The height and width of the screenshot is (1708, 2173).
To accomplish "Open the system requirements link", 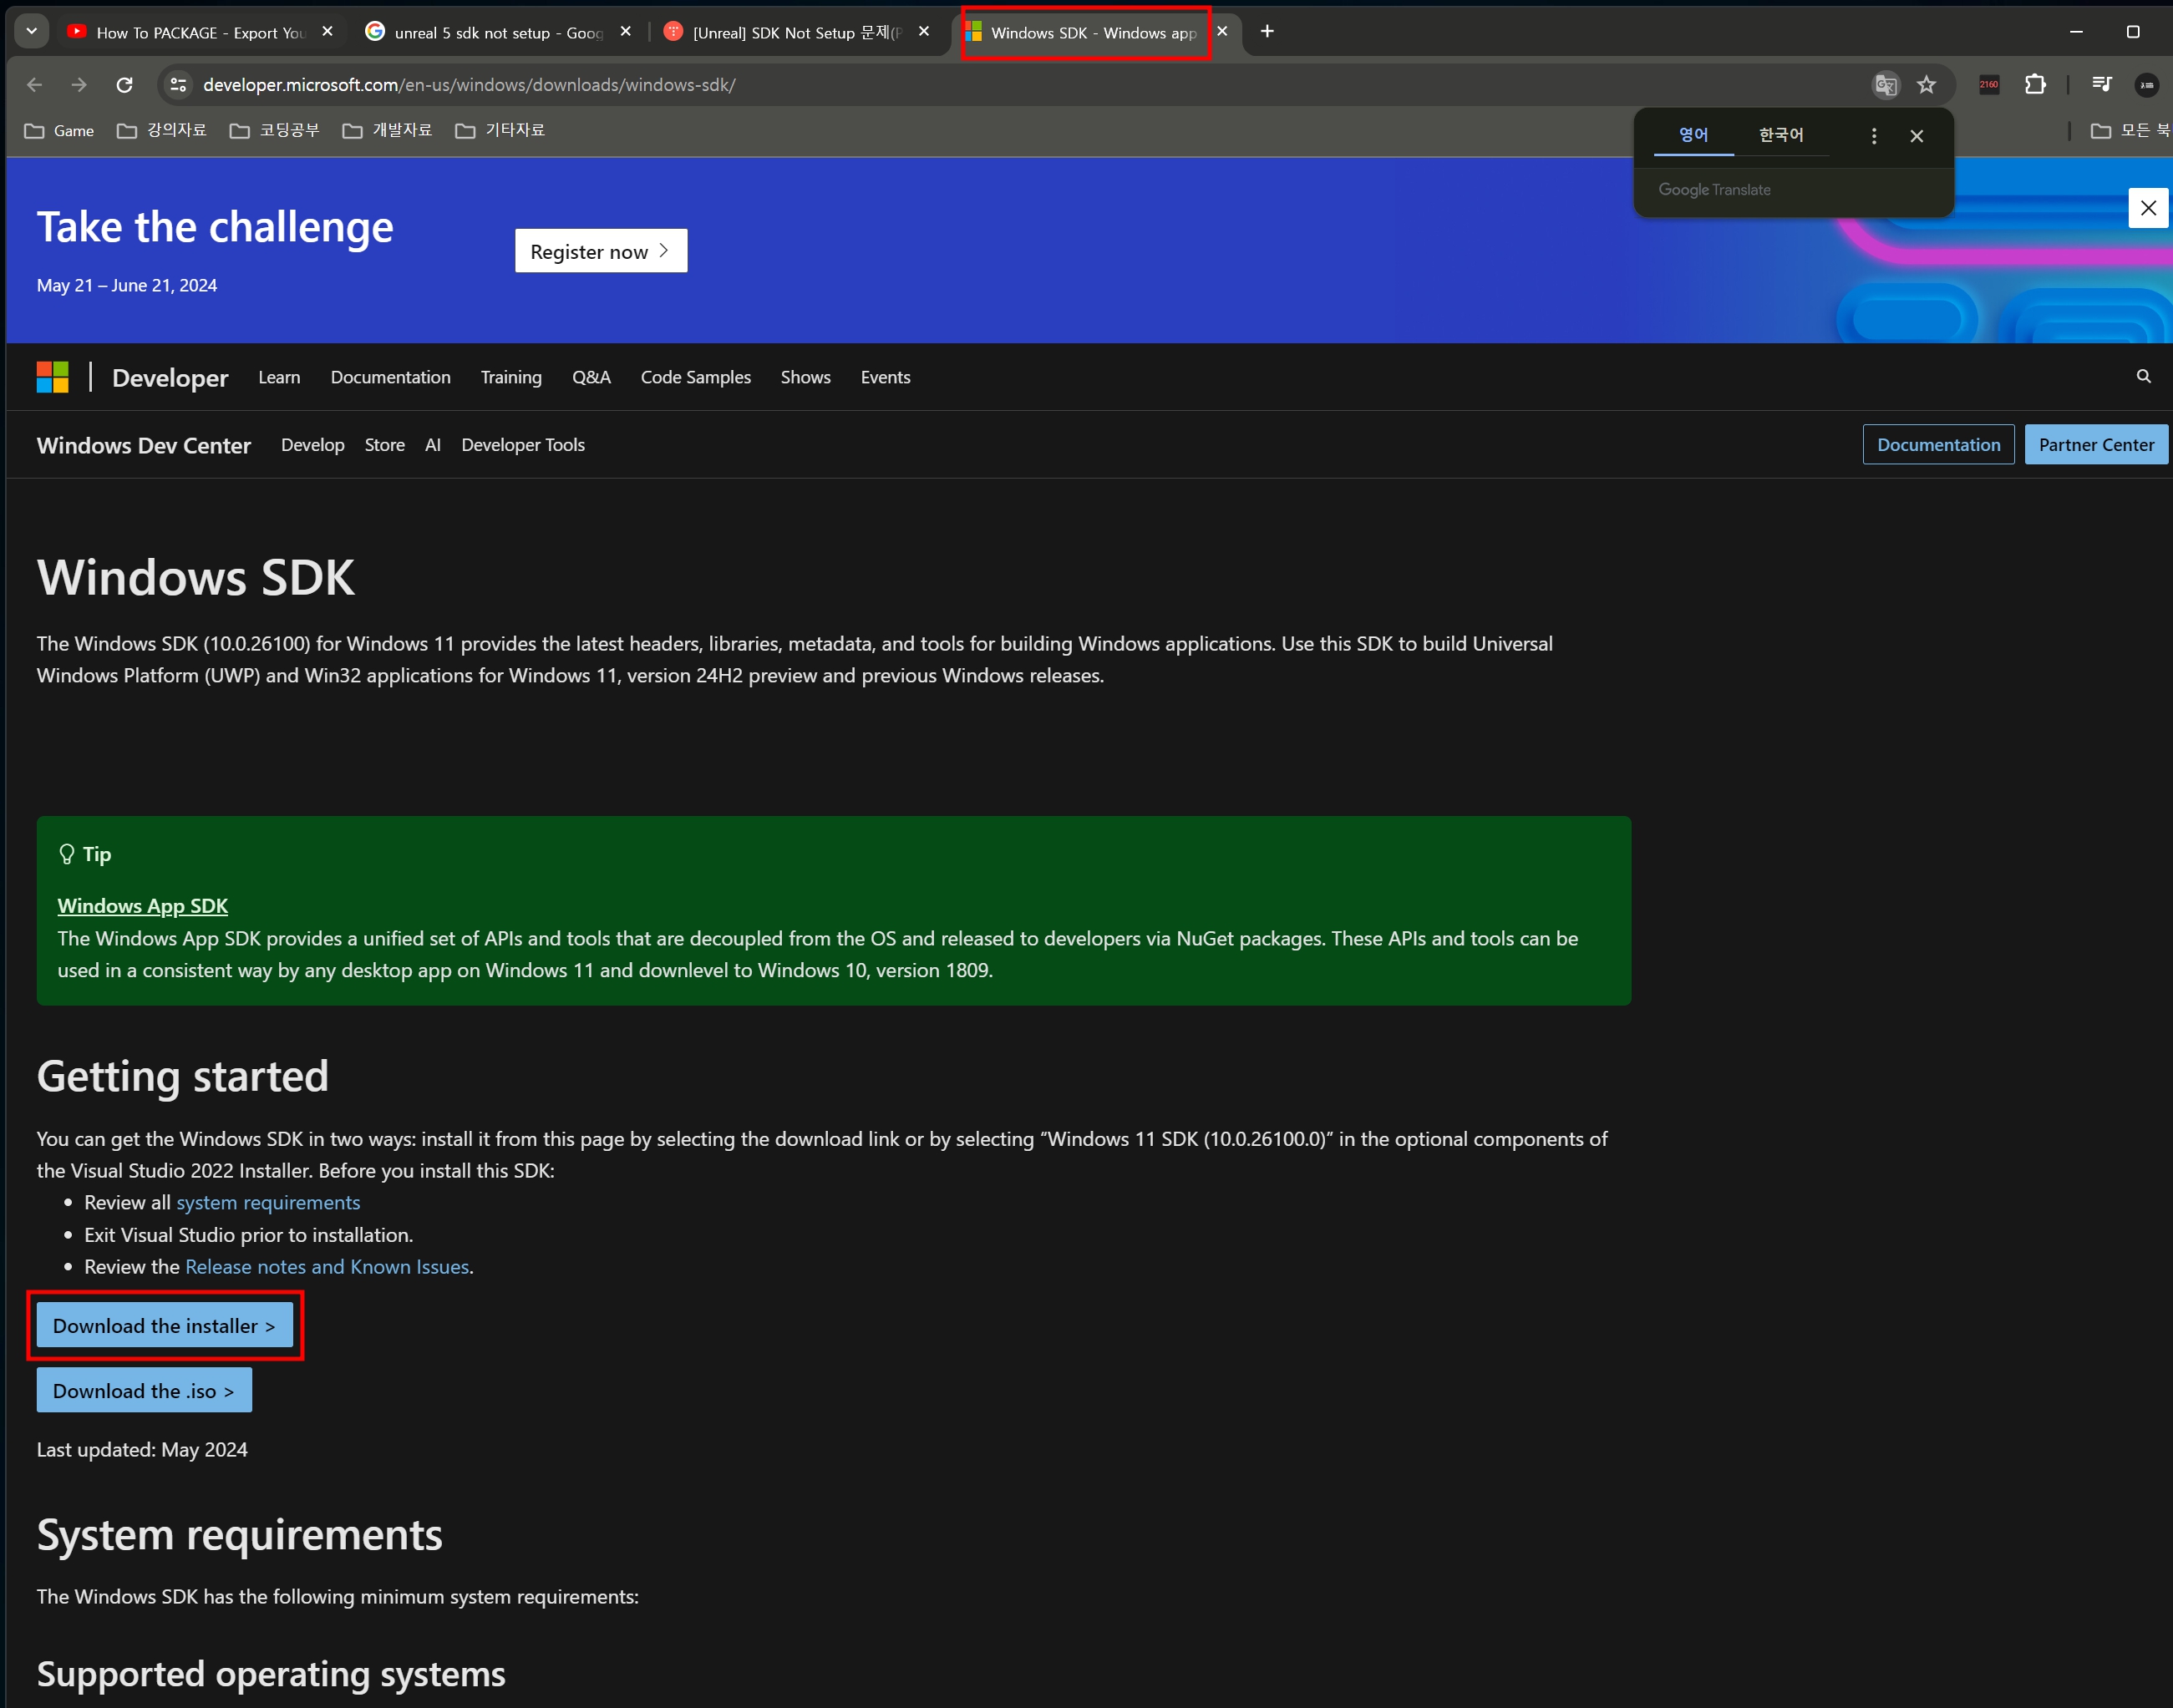I will pyautogui.click(x=268, y=1203).
